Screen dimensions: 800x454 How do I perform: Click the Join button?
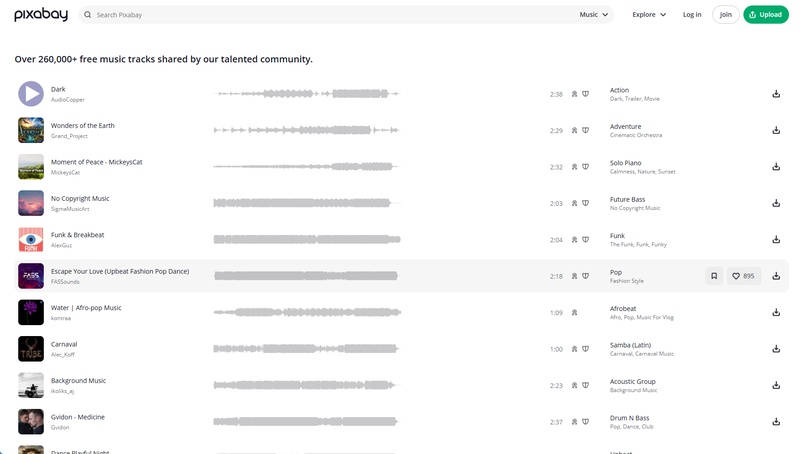point(726,15)
